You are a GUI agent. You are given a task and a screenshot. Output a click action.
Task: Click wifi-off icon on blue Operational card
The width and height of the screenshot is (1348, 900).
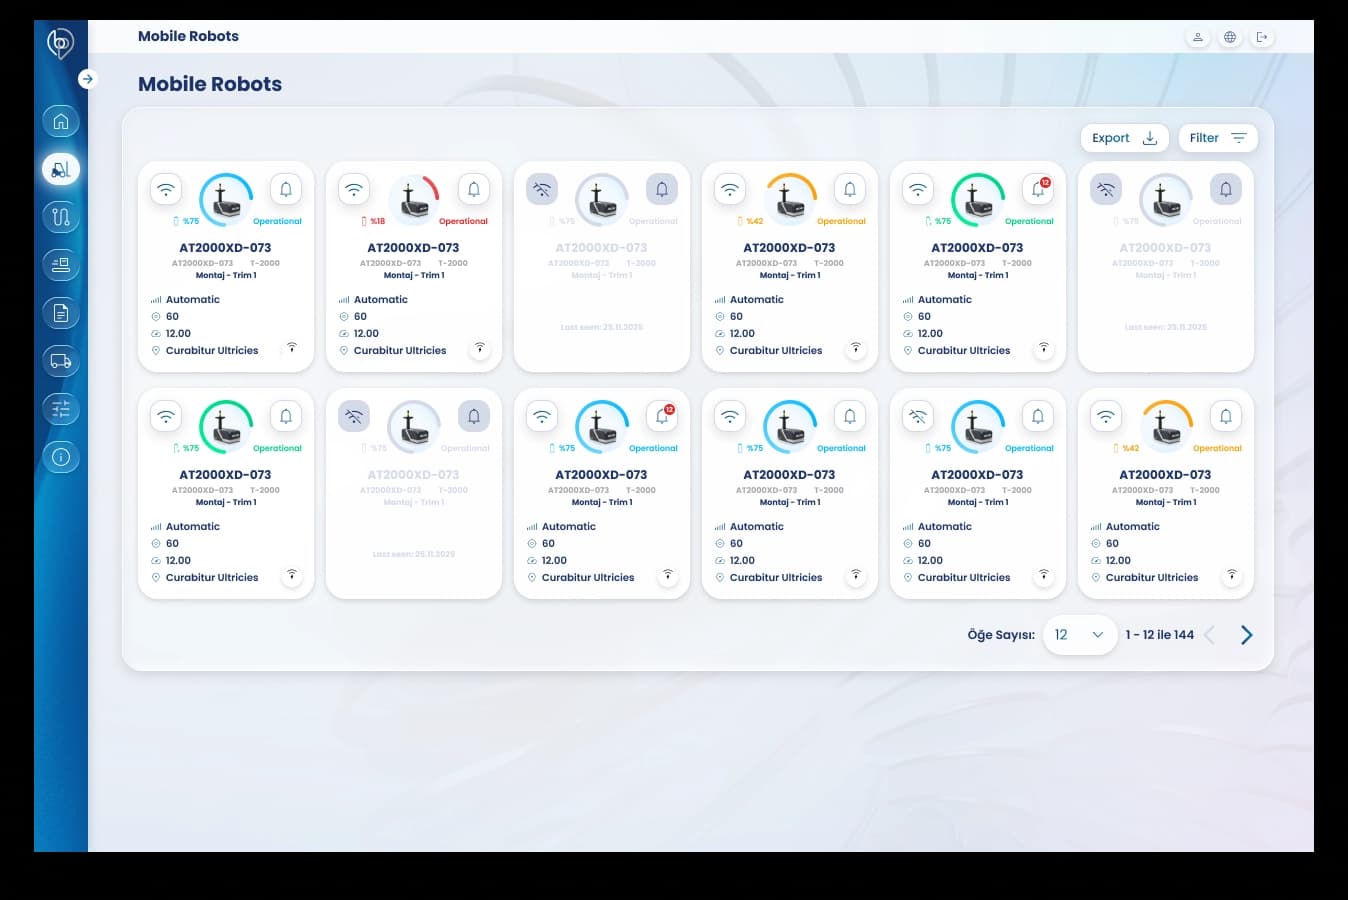tap(918, 416)
